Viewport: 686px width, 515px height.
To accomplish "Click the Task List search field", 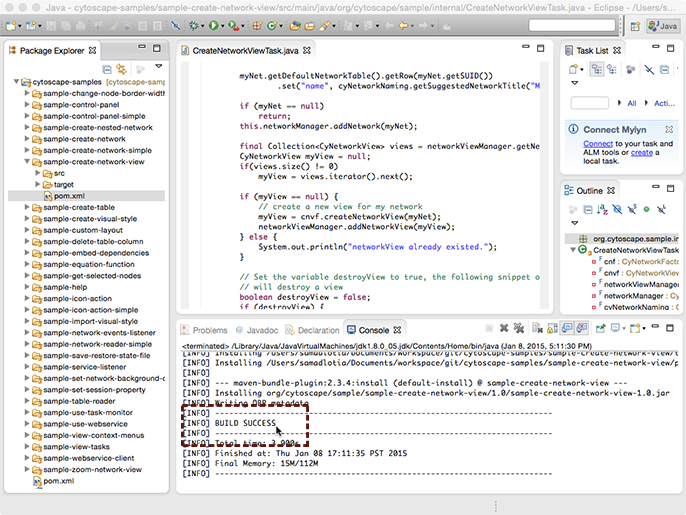I will pyautogui.click(x=590, y=103).
